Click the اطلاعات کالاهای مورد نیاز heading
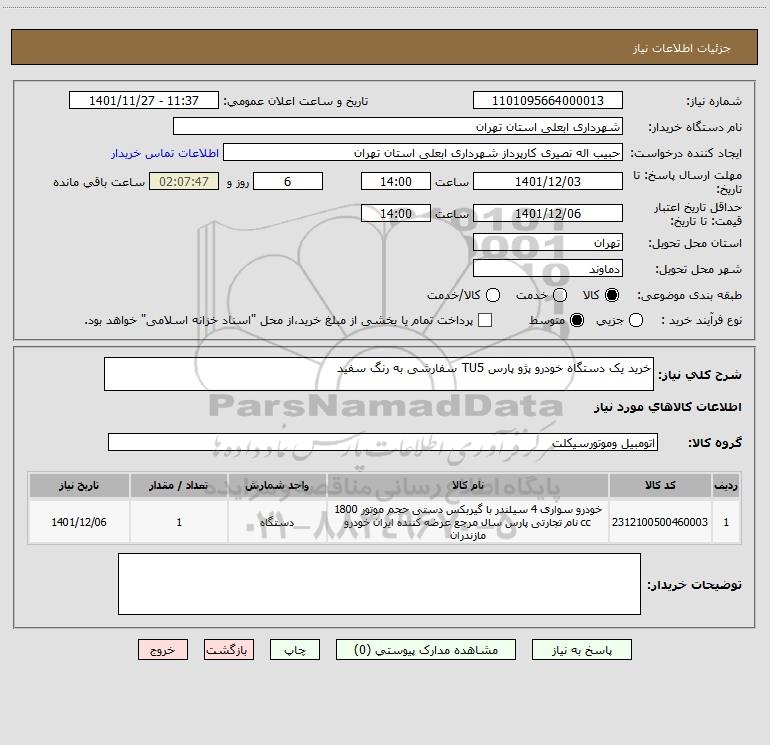The image size is (770, 745). [x=667, y=407]
